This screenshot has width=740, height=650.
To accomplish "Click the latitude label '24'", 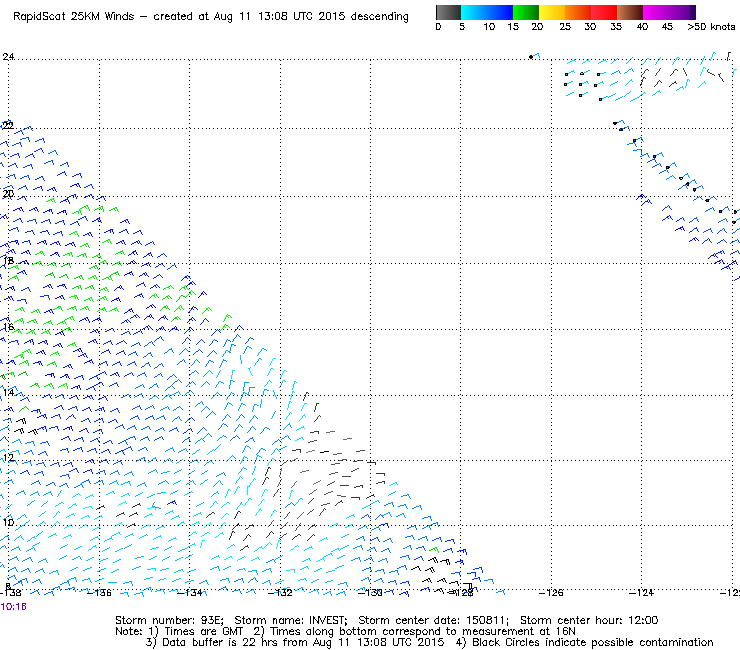I will pos(8,57).
